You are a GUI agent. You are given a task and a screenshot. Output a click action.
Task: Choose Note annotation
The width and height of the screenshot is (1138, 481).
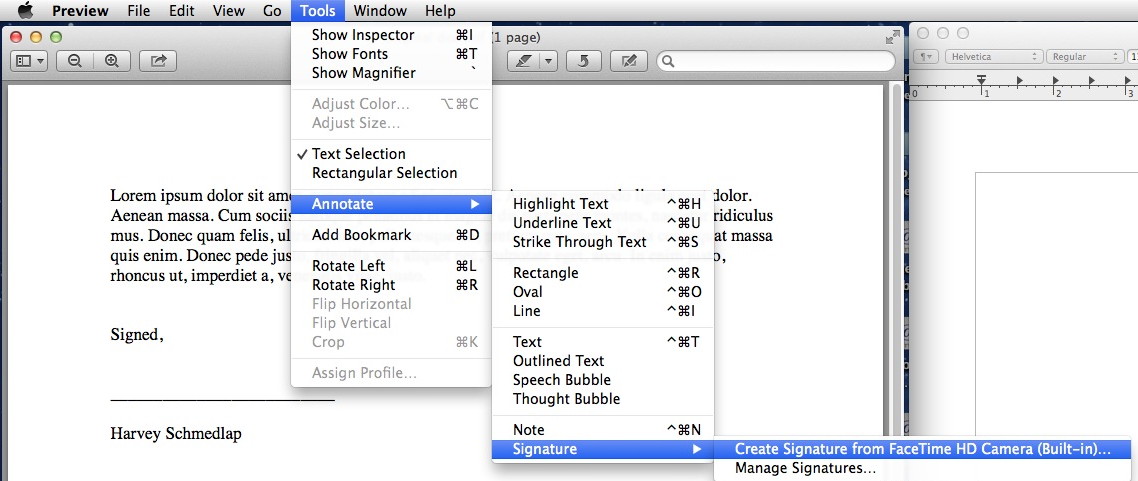point(602,429)
